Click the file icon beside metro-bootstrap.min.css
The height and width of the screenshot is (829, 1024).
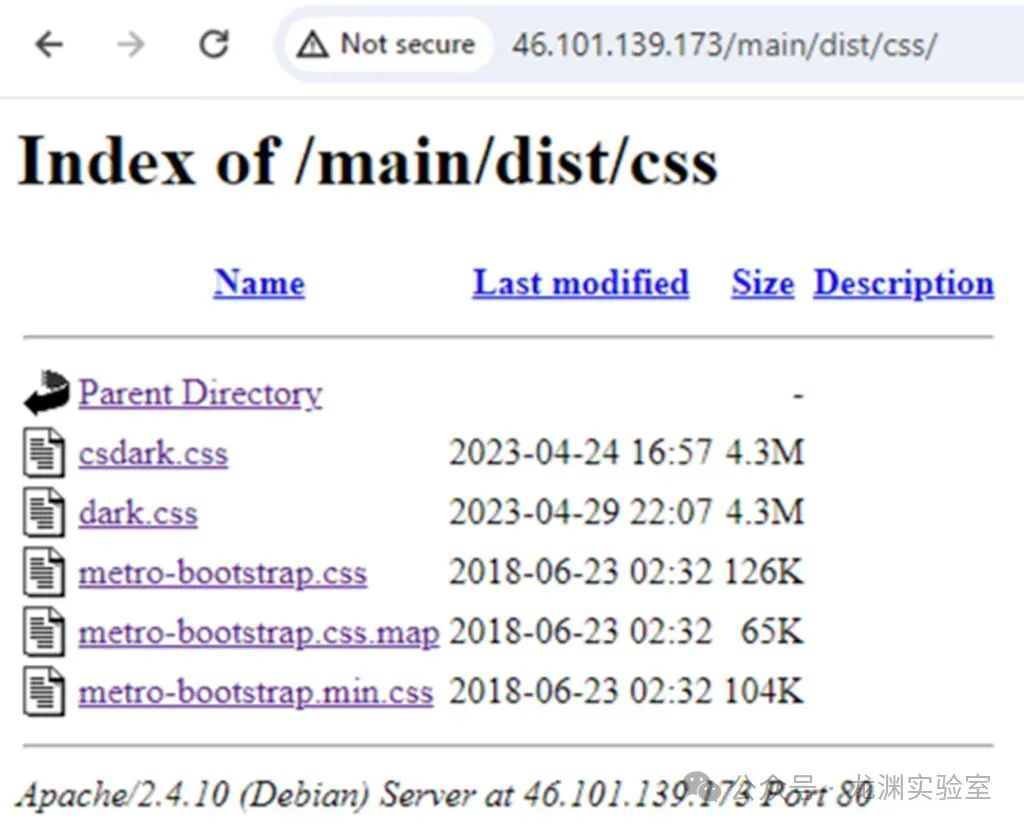tap(44, 692)
